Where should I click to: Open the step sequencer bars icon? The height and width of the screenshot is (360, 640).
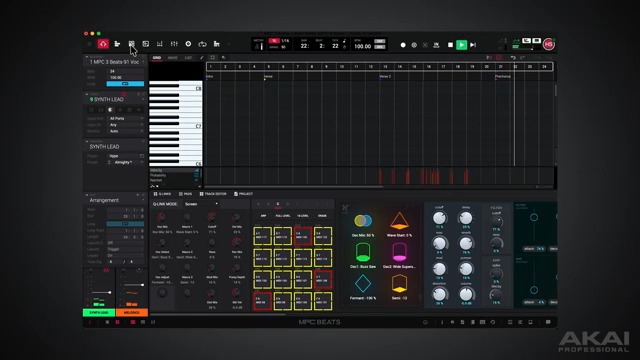160,44
